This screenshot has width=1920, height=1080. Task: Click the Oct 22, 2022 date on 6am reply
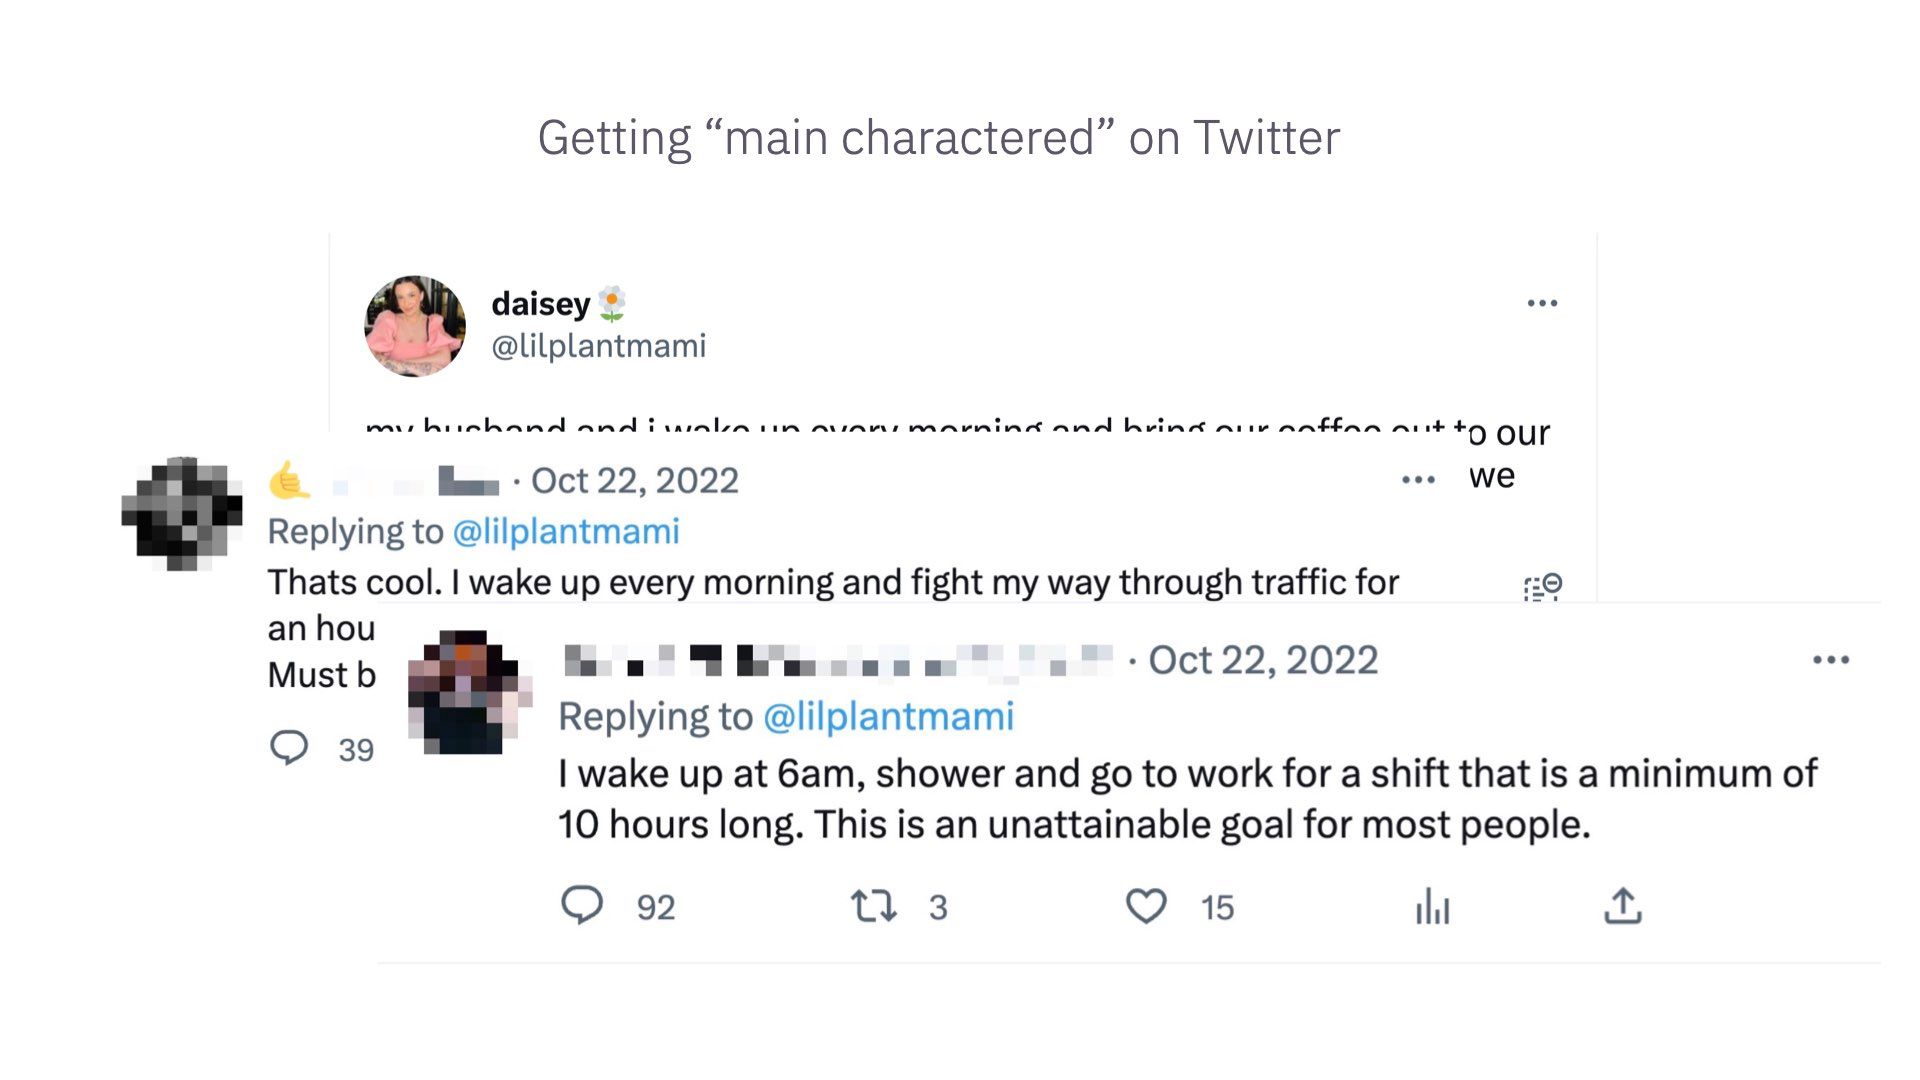point(1263,660)
